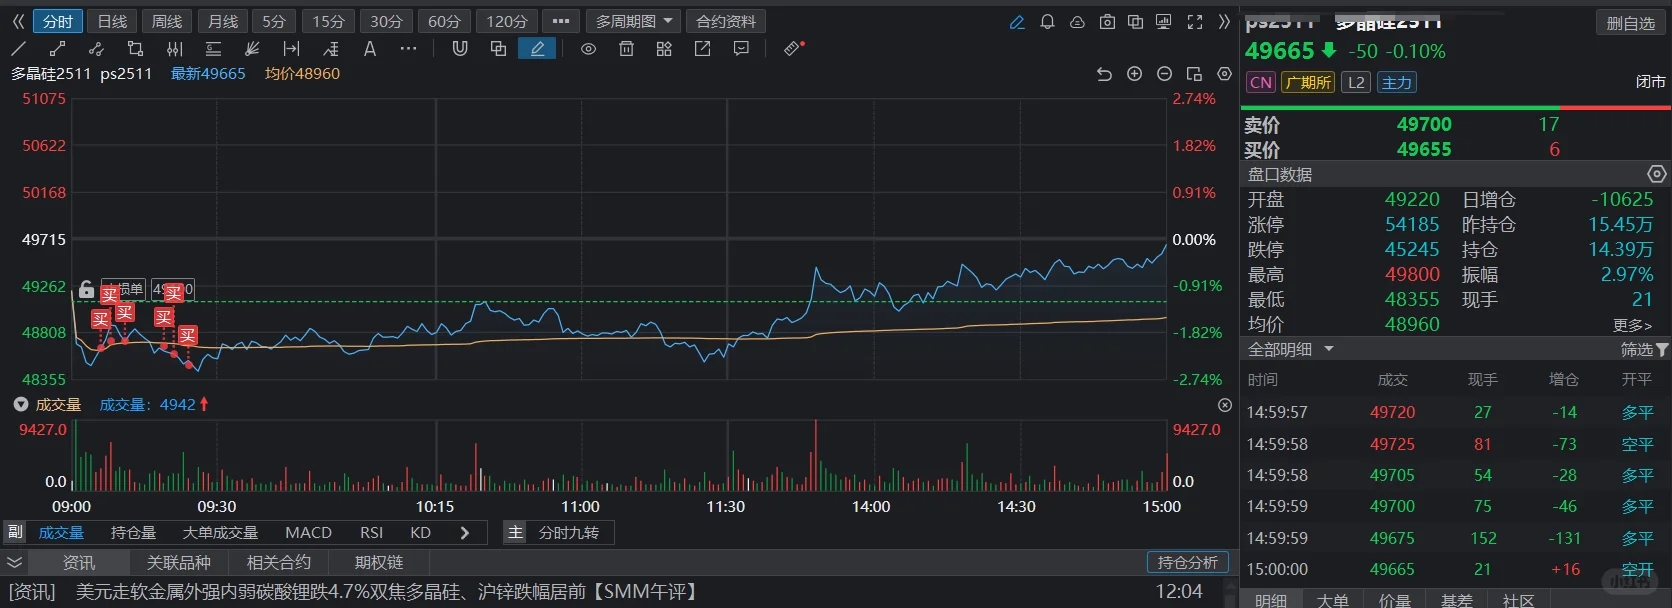Viewport: 1672px width, 608px height.
Task: Select the parallel channel lines tool
Action: 174,48
